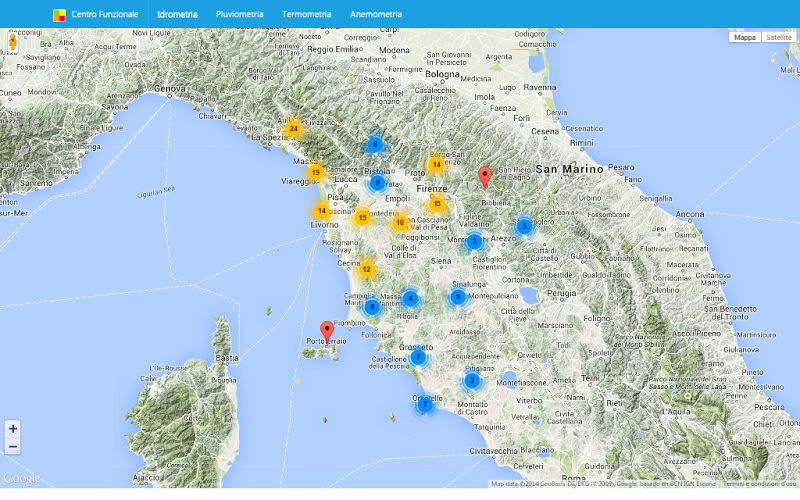Open the yellow cluster labeled 12

pyautogui.click(x=366, y=269)
